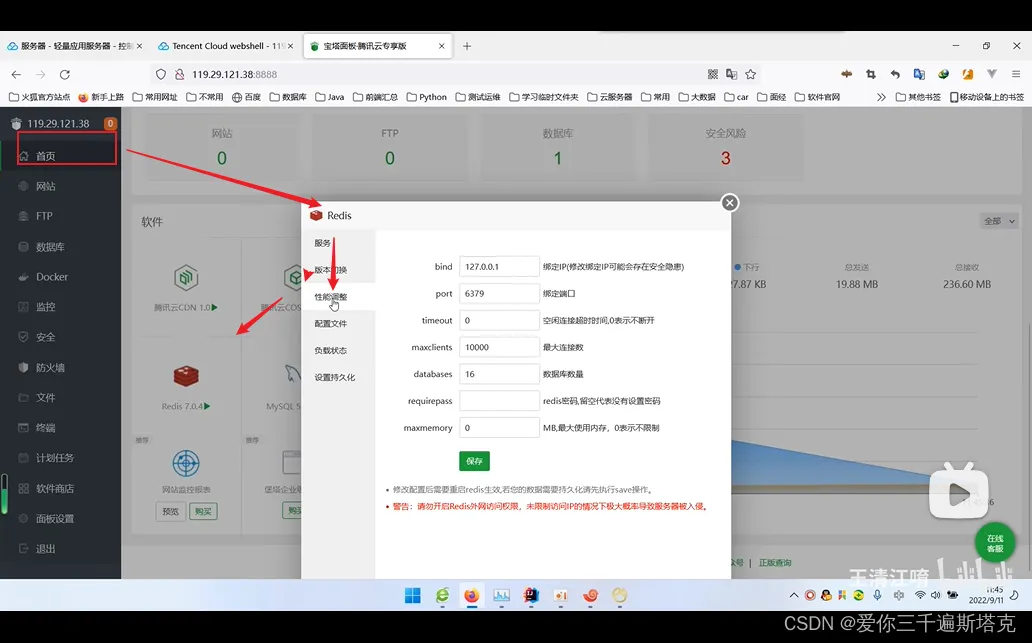Open the 负载状态 tab

click(x=338, y=351)
